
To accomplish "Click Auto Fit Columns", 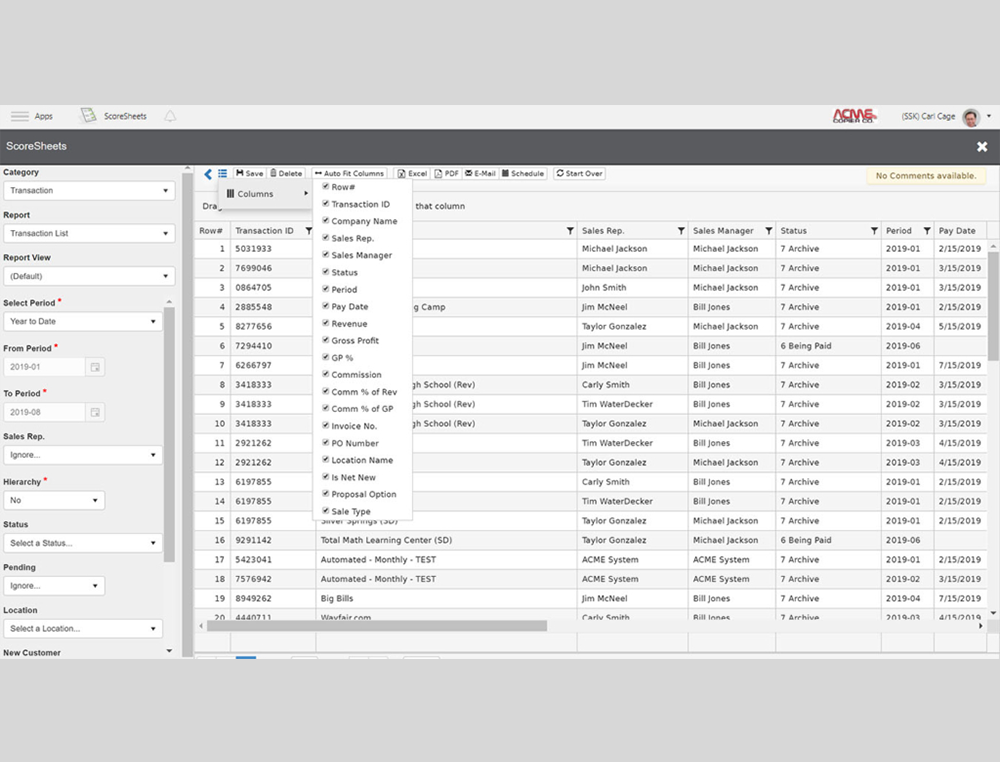I will pyautogui.click(x=349, y=173).
